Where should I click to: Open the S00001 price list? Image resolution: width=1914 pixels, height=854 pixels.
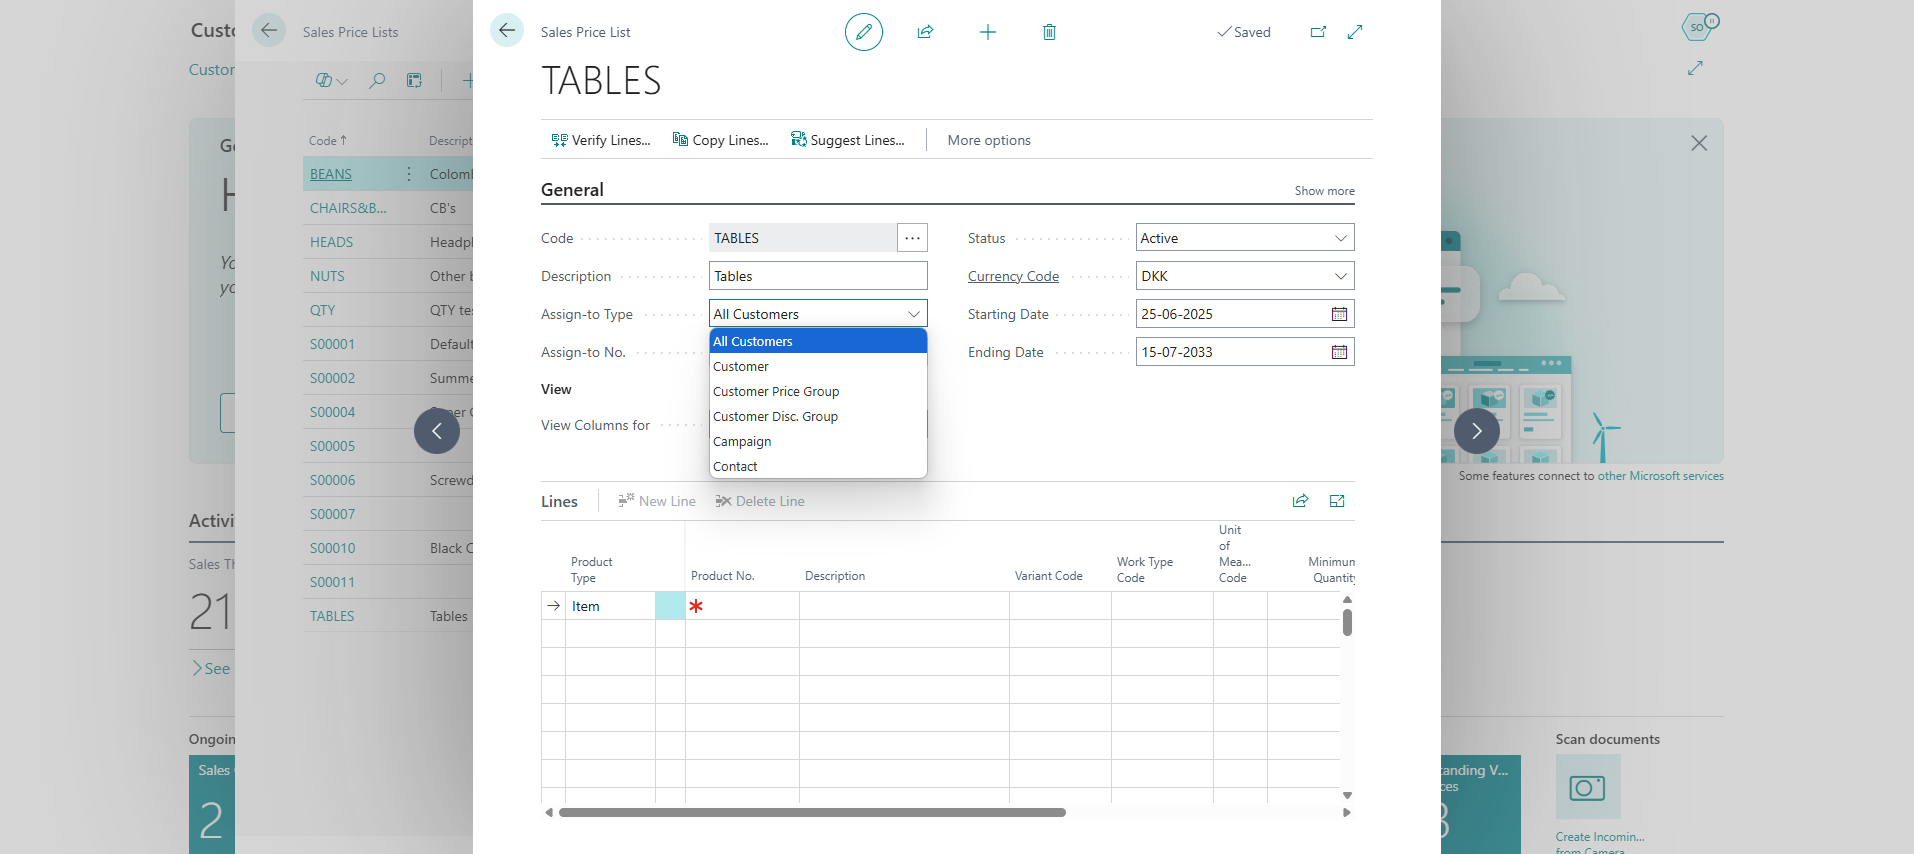(x=332, y=344)
